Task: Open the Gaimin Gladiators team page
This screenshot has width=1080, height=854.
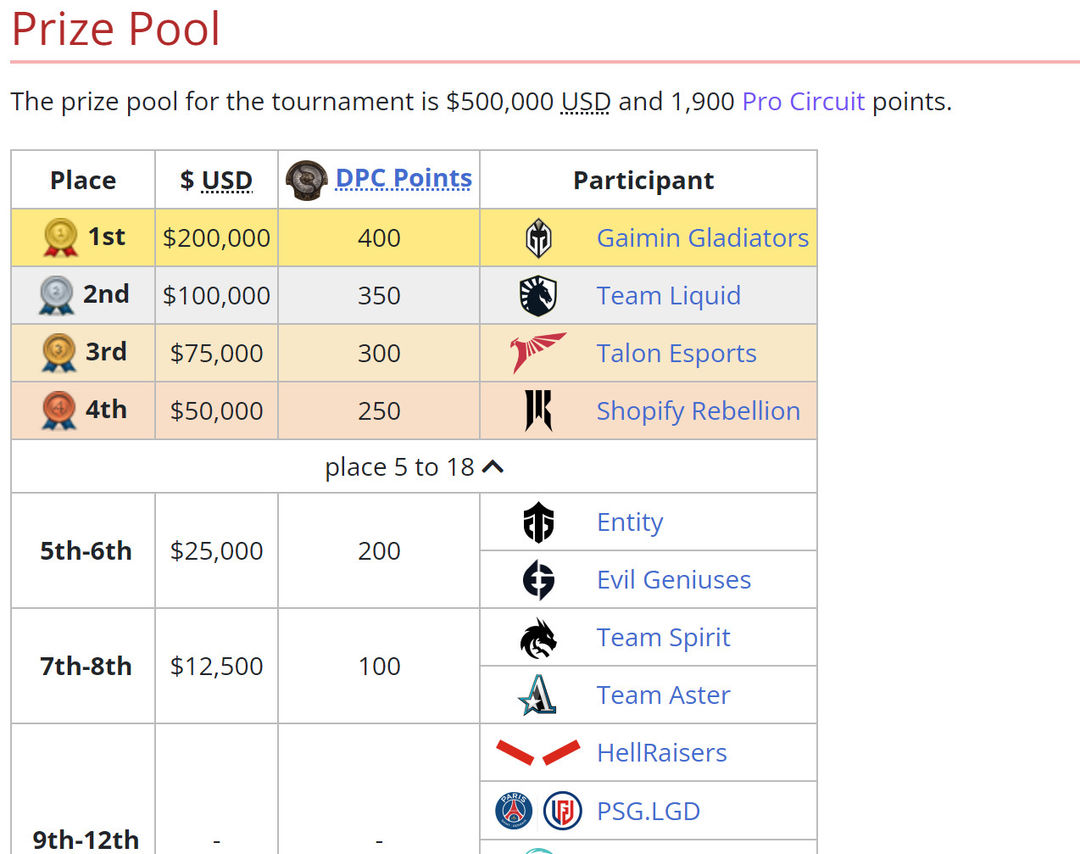Action: point(703,238)
